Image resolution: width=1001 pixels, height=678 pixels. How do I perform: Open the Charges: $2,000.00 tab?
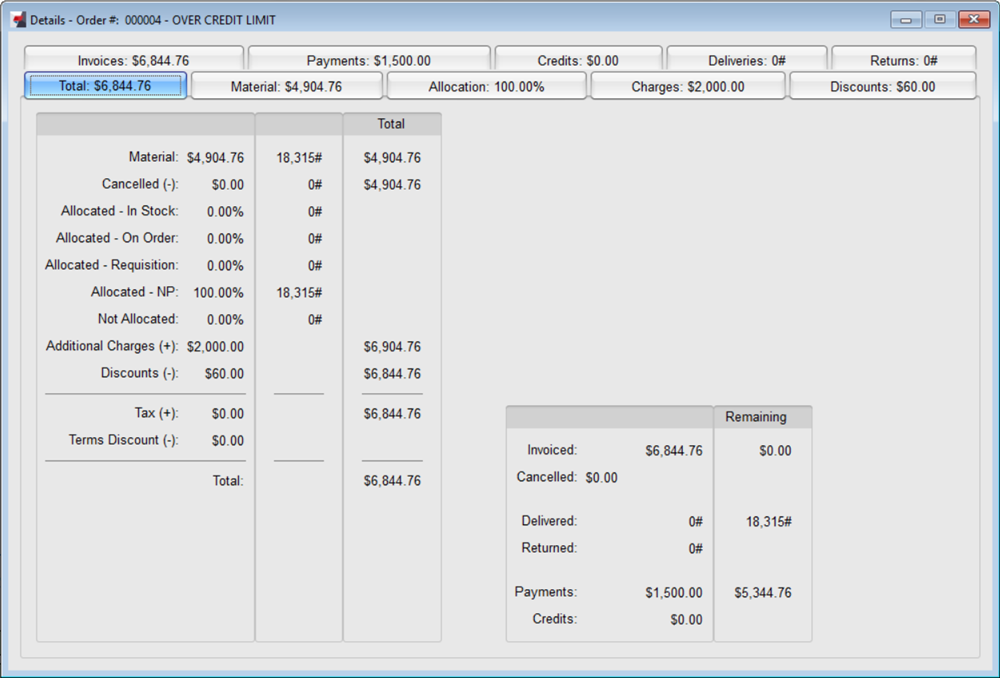pyautogui.click(x=687, y=87)
